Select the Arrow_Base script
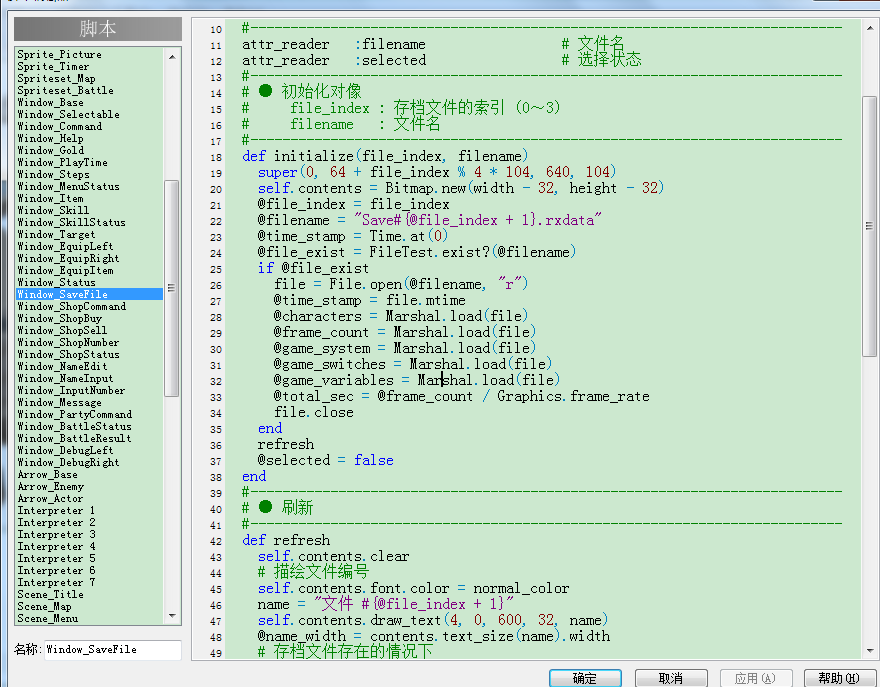The image size is (880, 687). point(48,474)
